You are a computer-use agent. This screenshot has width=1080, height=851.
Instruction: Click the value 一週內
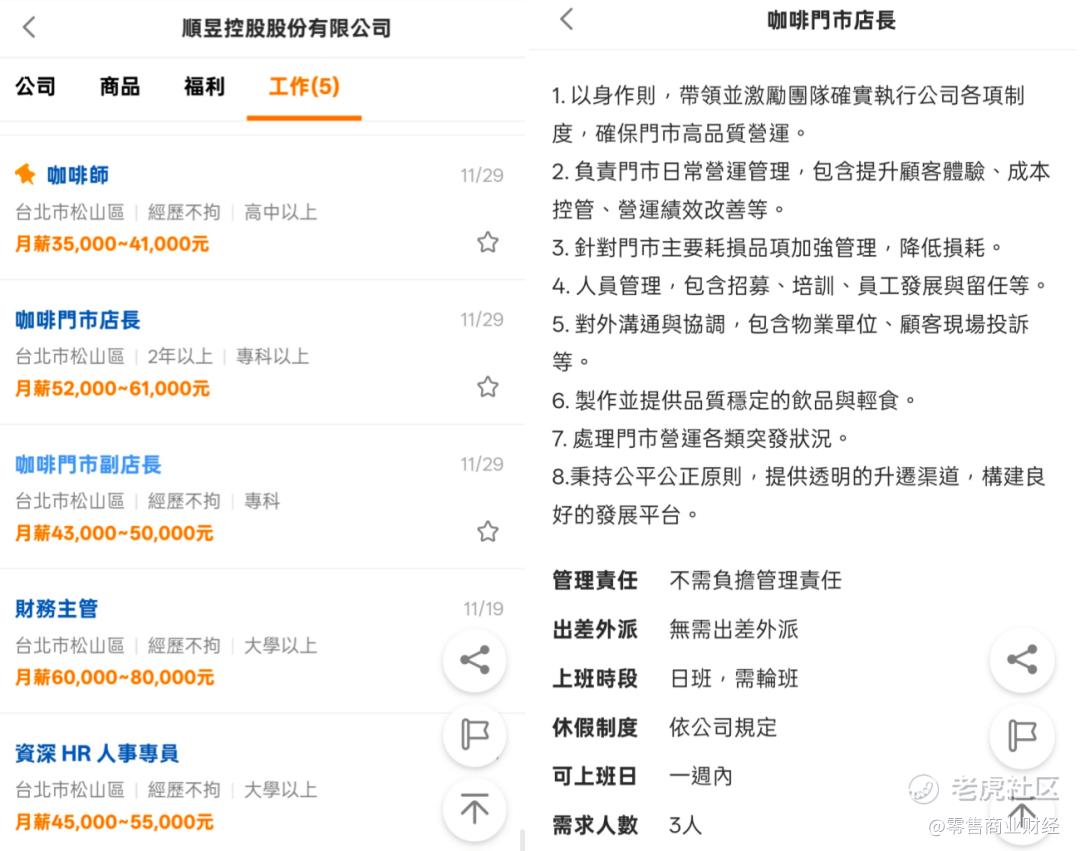point(700,776)
